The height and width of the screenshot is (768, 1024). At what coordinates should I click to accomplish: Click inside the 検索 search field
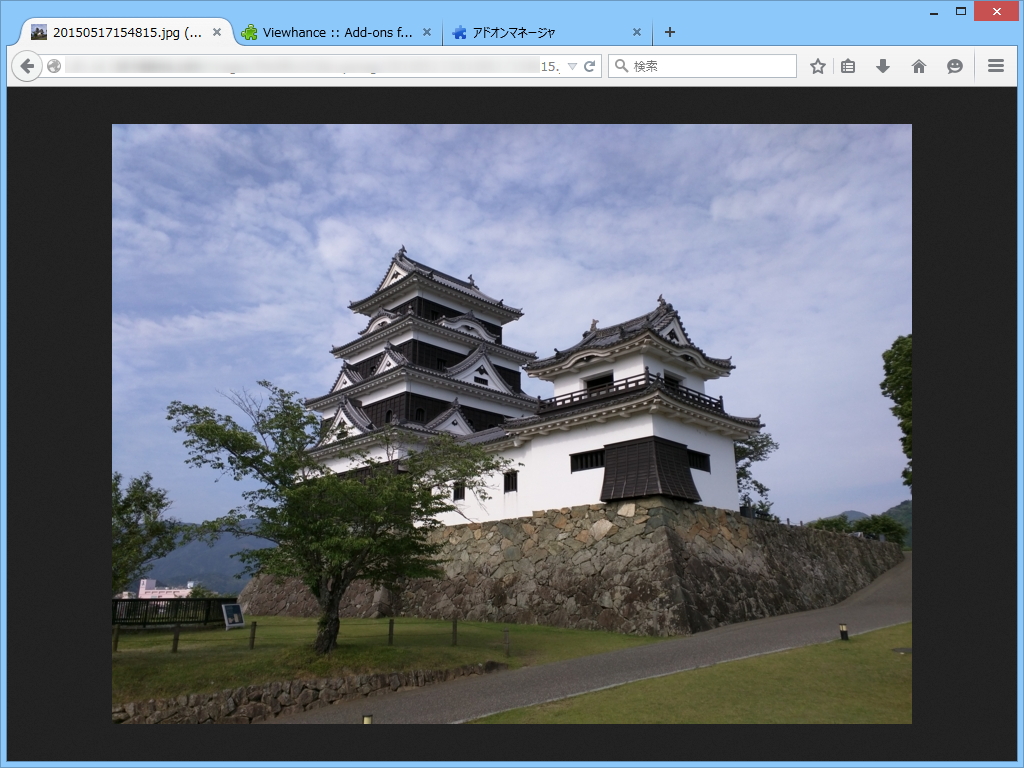point(700,66)
